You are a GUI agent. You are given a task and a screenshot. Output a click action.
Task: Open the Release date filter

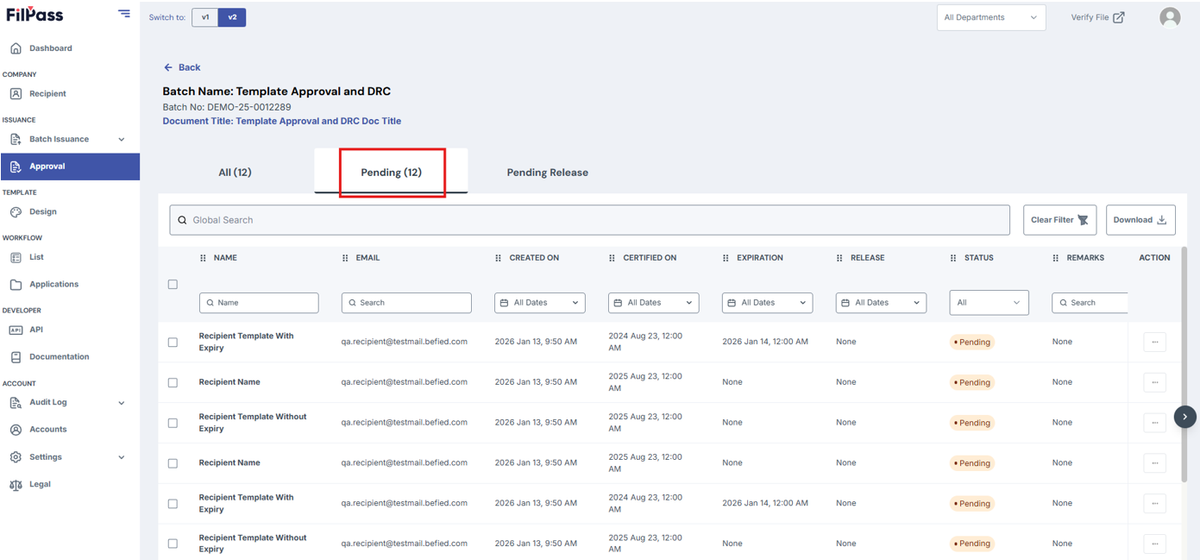(882, 302)
